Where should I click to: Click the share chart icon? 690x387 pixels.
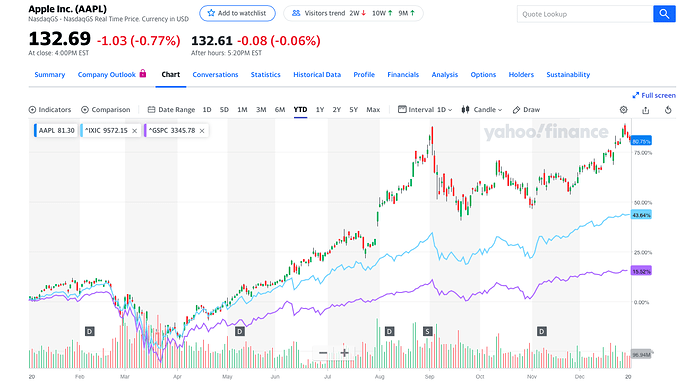646,110
